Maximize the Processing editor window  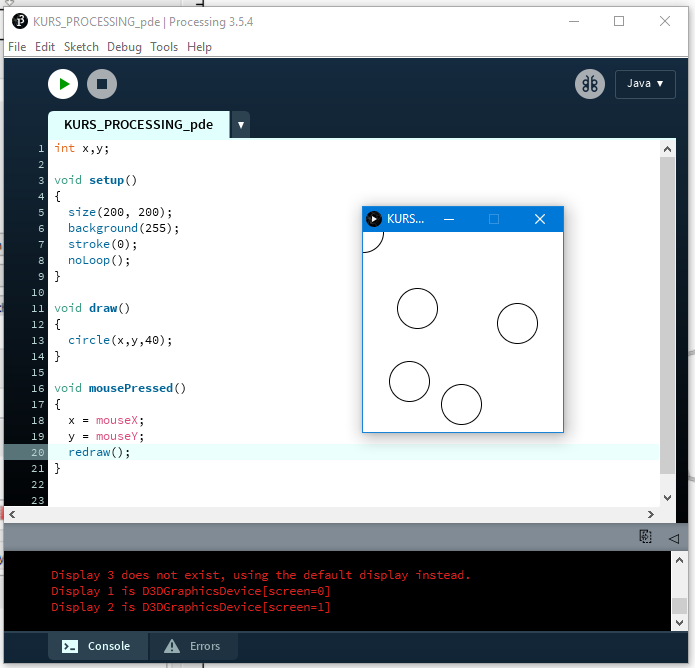click(x=619, y=21)
